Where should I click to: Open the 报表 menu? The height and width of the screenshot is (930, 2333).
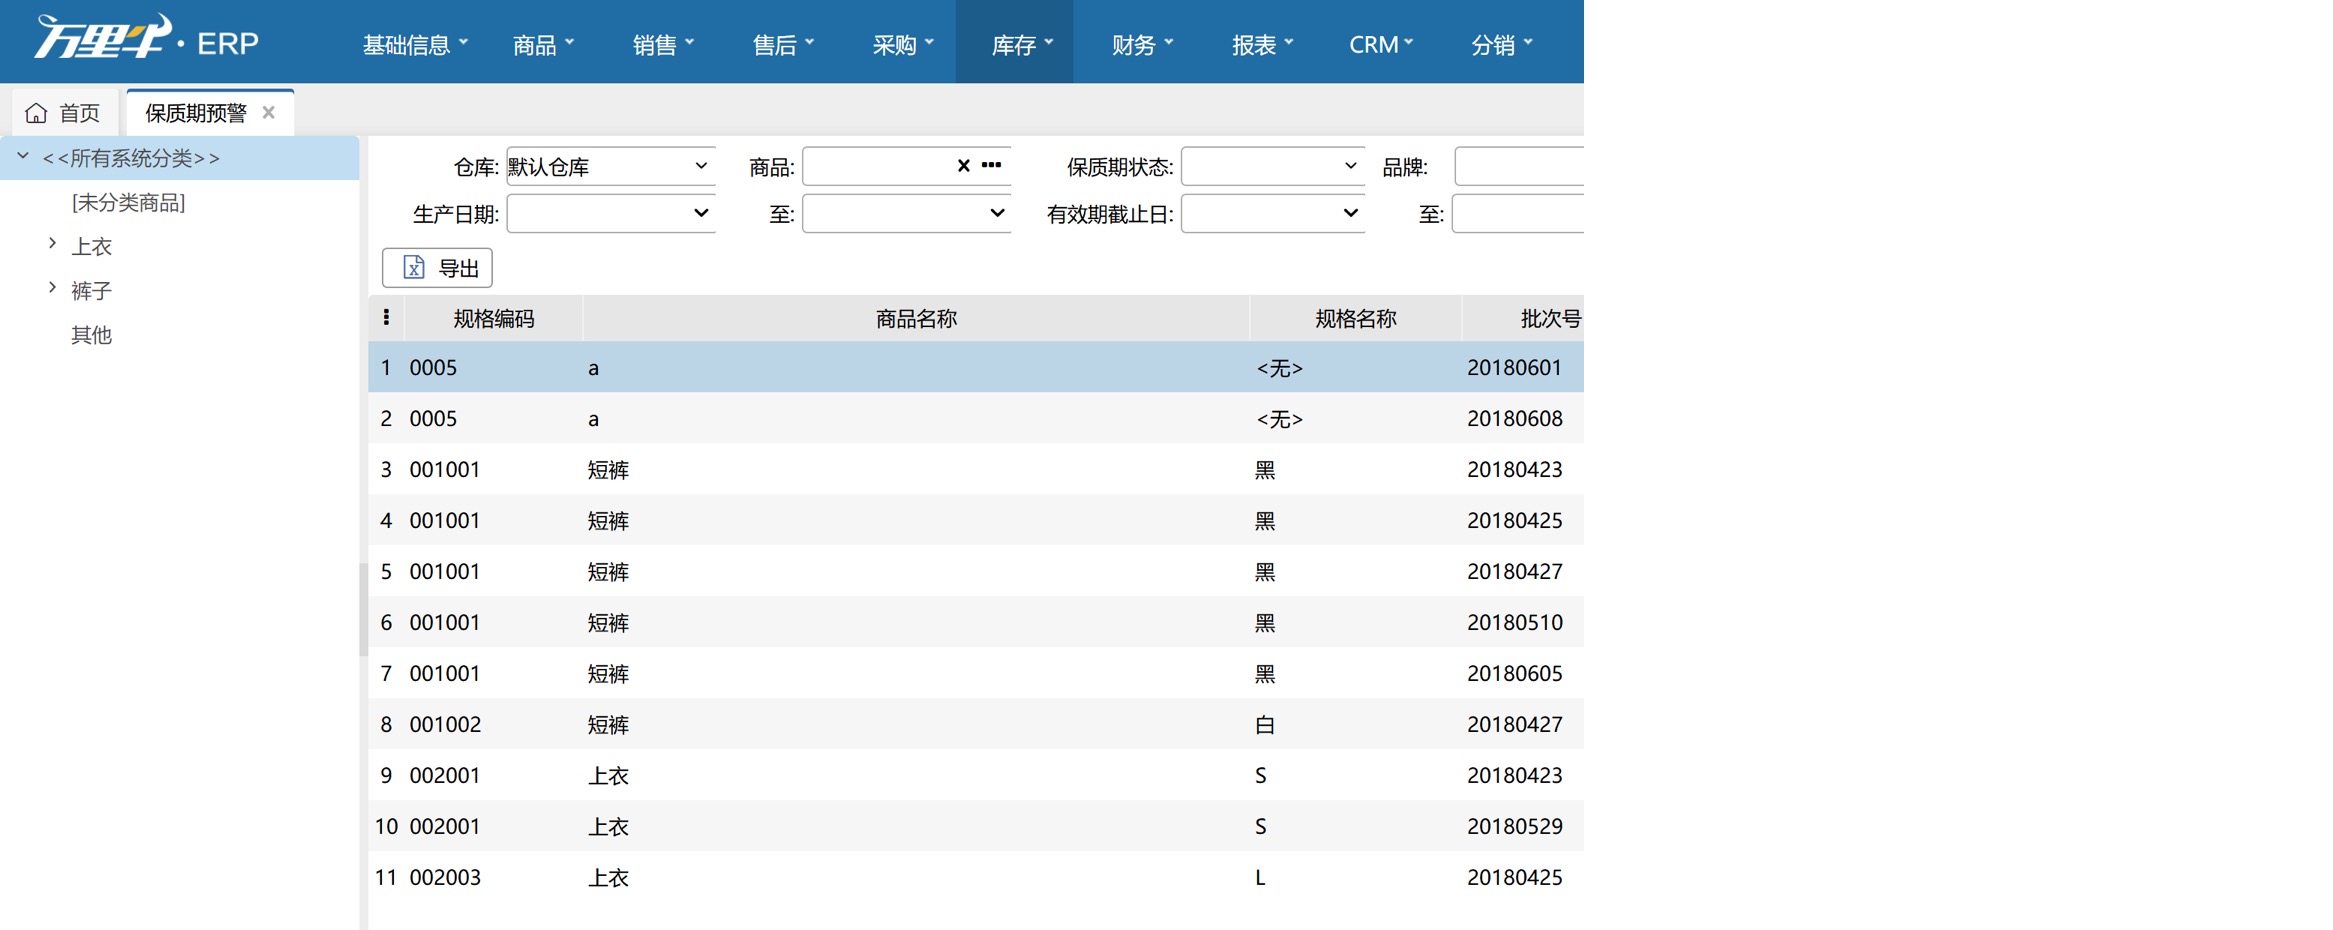pyautogui.click(x=1263, y=45)
